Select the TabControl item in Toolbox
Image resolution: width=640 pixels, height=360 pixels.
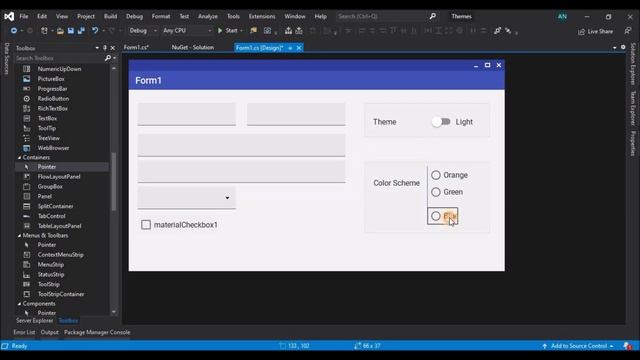(x=51, y=216)
